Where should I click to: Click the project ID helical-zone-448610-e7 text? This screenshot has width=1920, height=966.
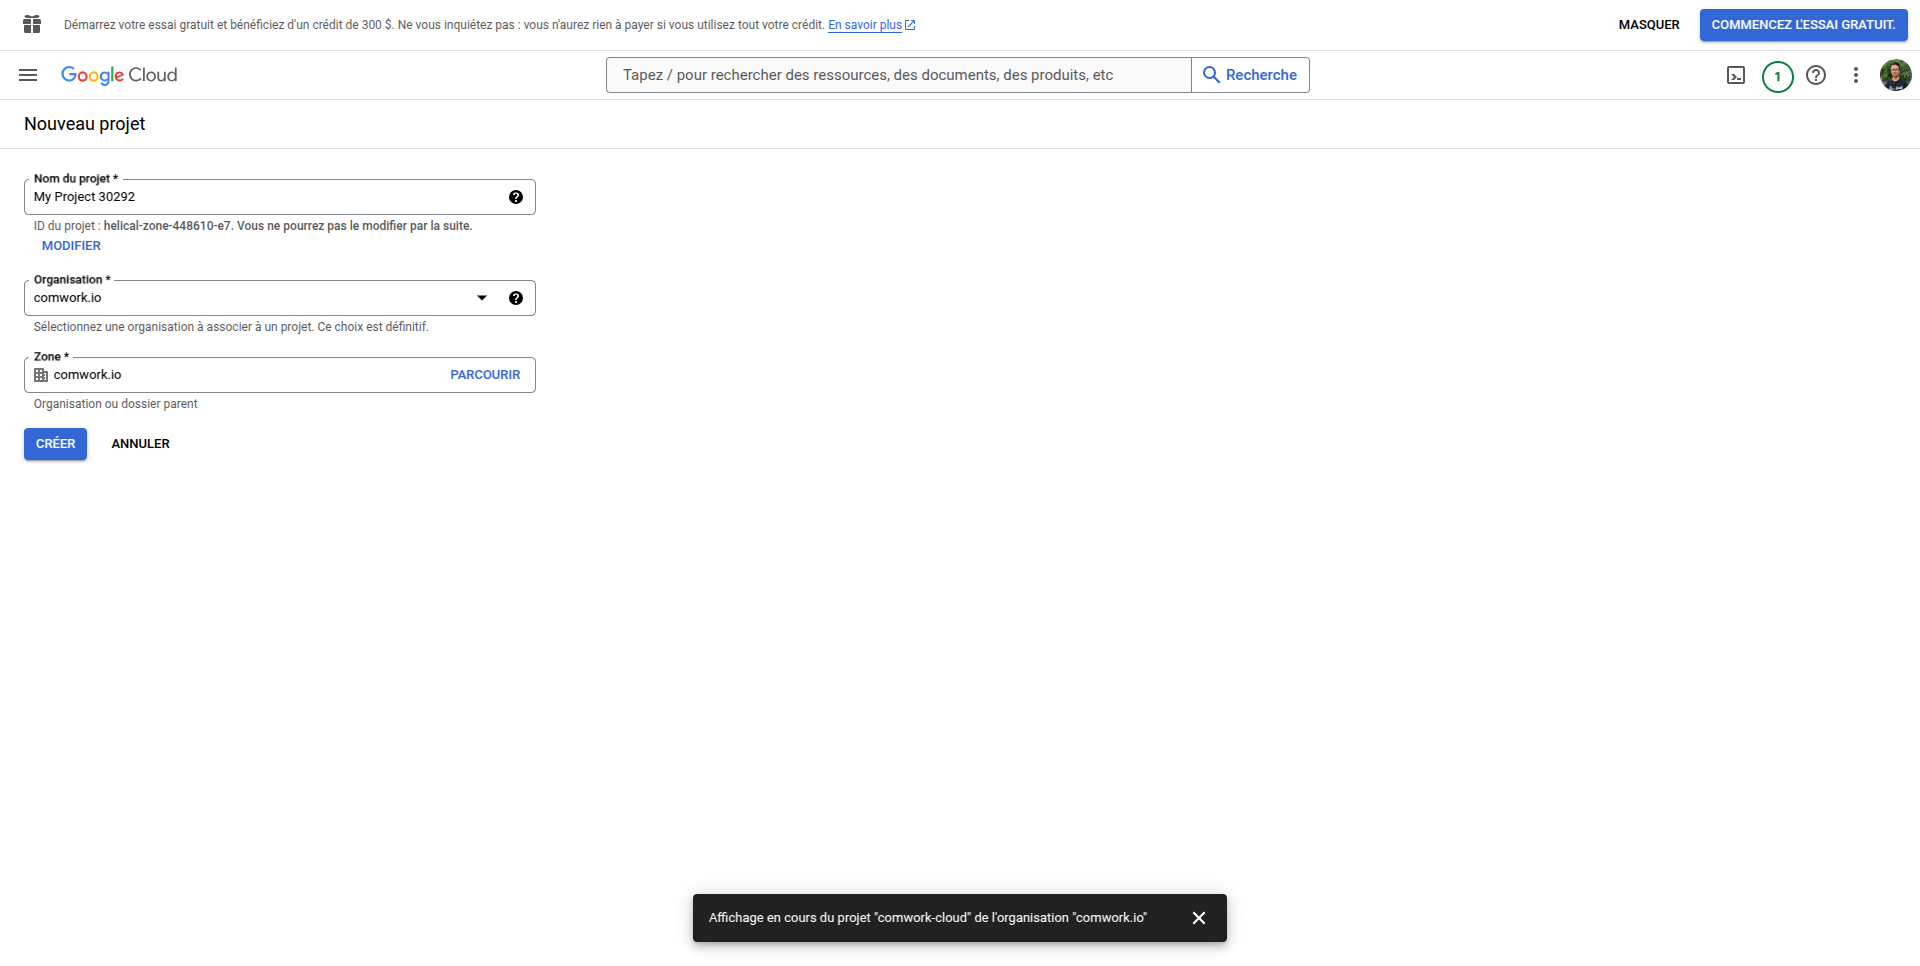coord(167,226)
